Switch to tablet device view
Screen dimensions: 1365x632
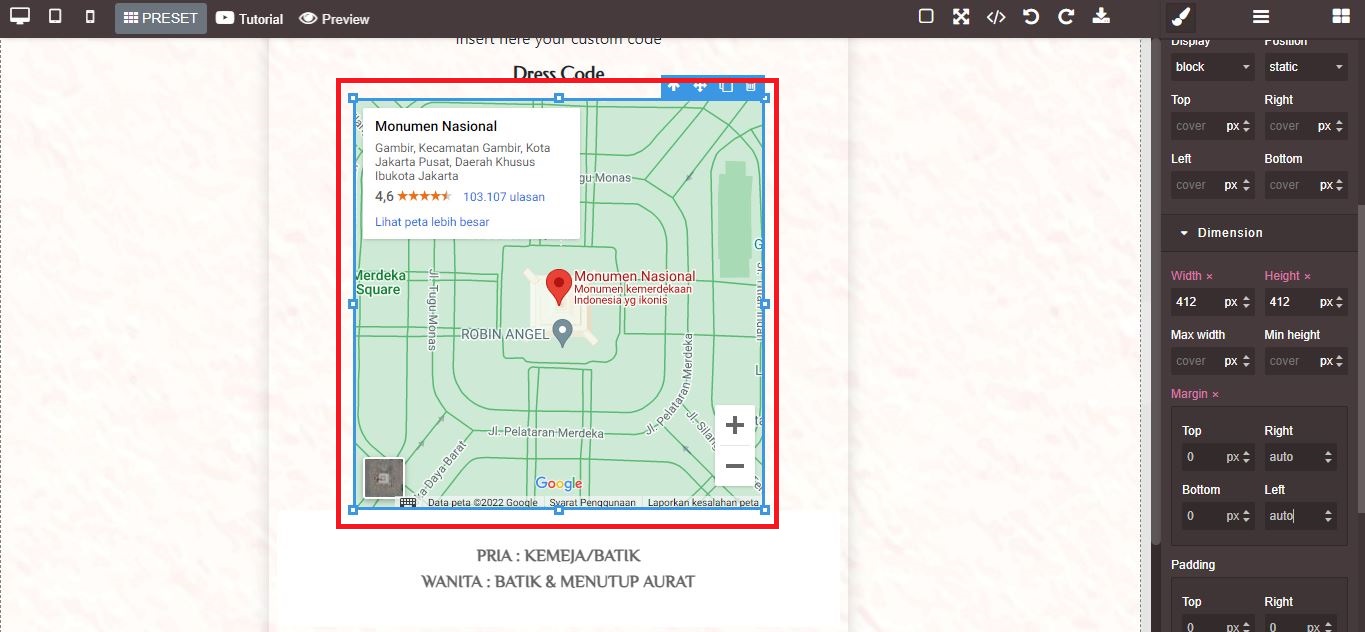click(56, 17)
